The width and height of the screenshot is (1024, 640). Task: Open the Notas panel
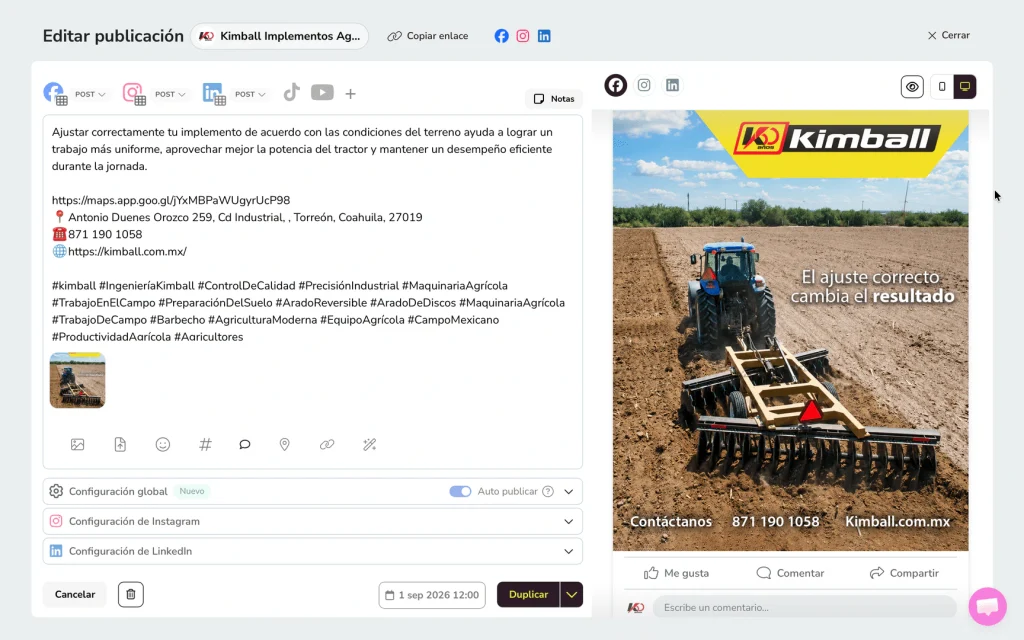(554, 99)
